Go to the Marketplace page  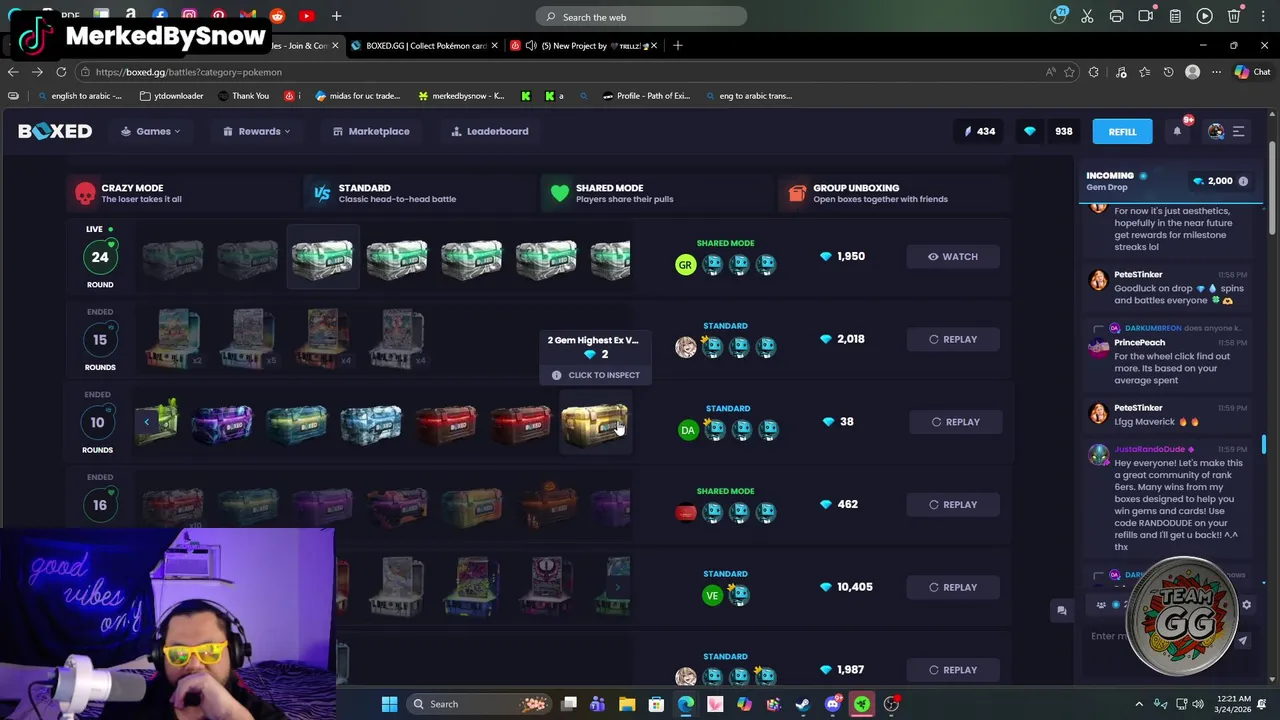click(371, 131)
